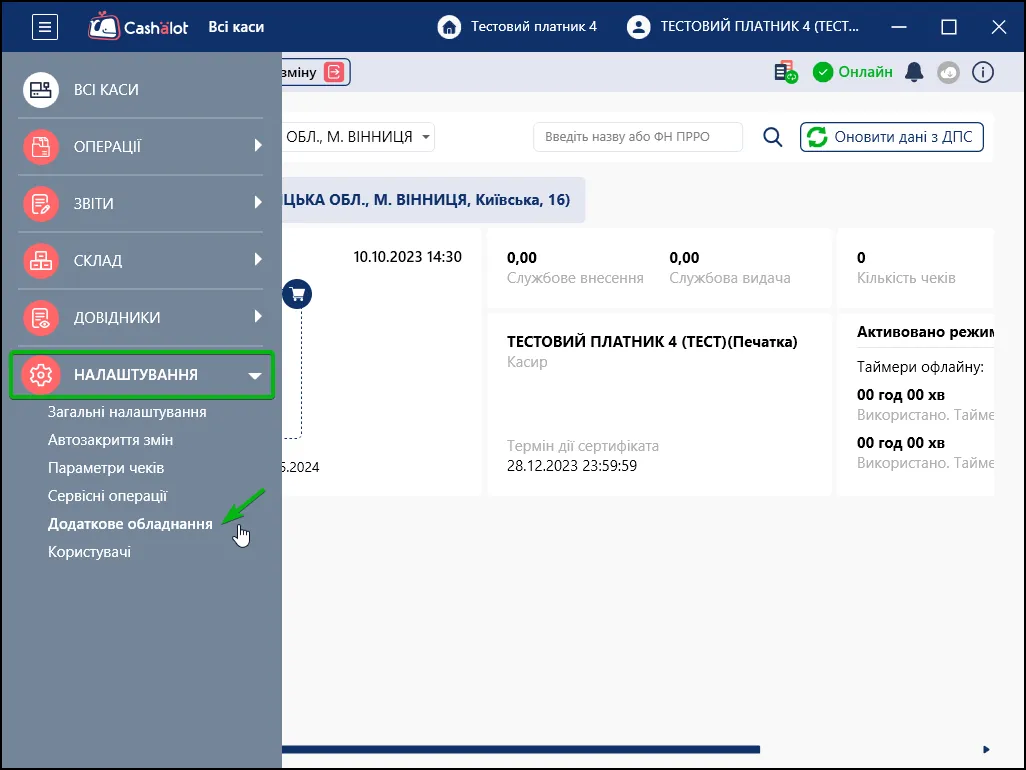
Task: Click ТЕСТОВИЙ ПЛАТНИК 4 (ТЕСТ... user name
Action: pos(759,27)
